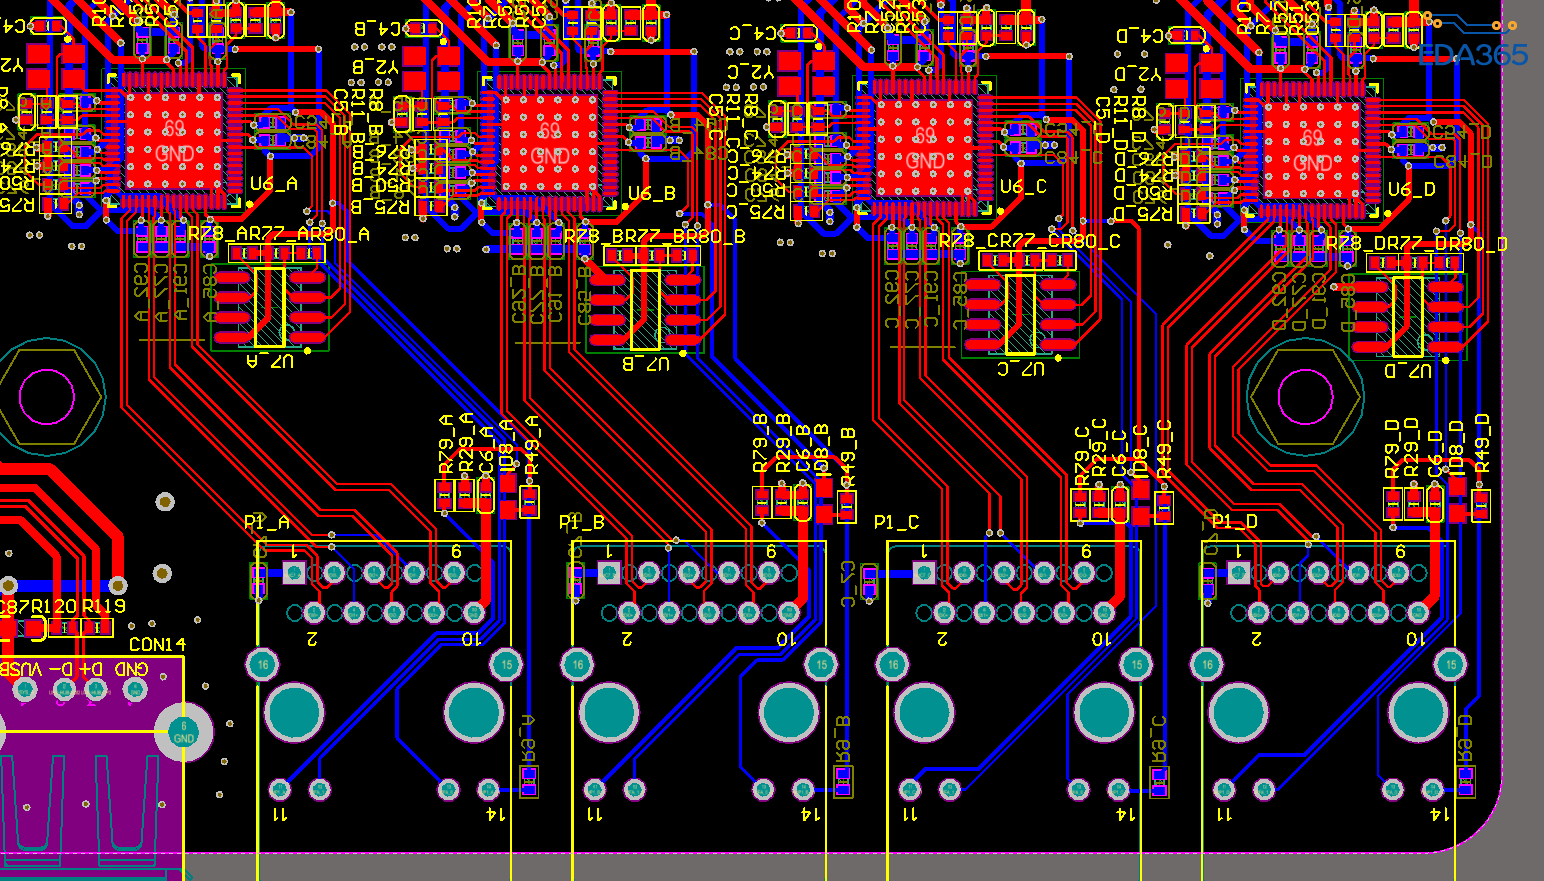Select the R79_D rotated designator
1544x881 pixels.
[1392, 448]
